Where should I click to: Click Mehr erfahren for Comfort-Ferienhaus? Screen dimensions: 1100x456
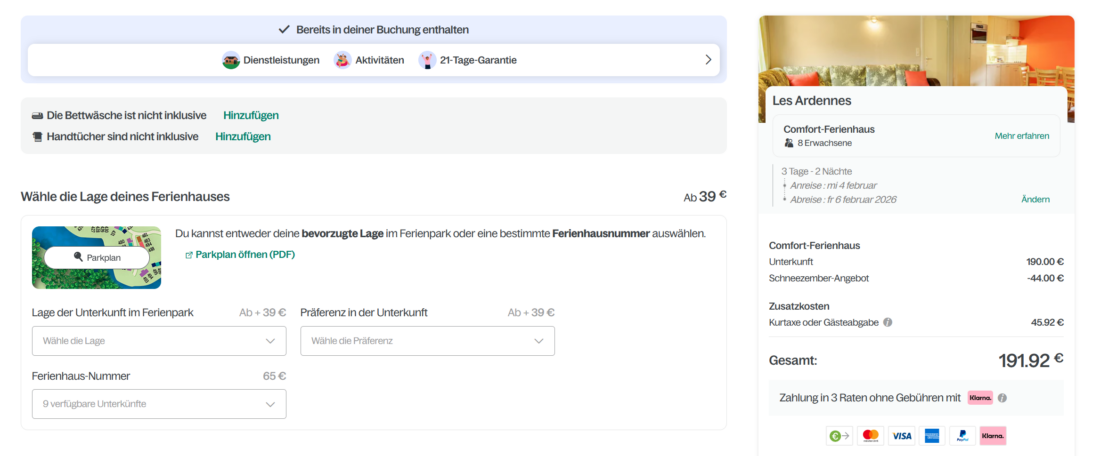coord(1022,136)
